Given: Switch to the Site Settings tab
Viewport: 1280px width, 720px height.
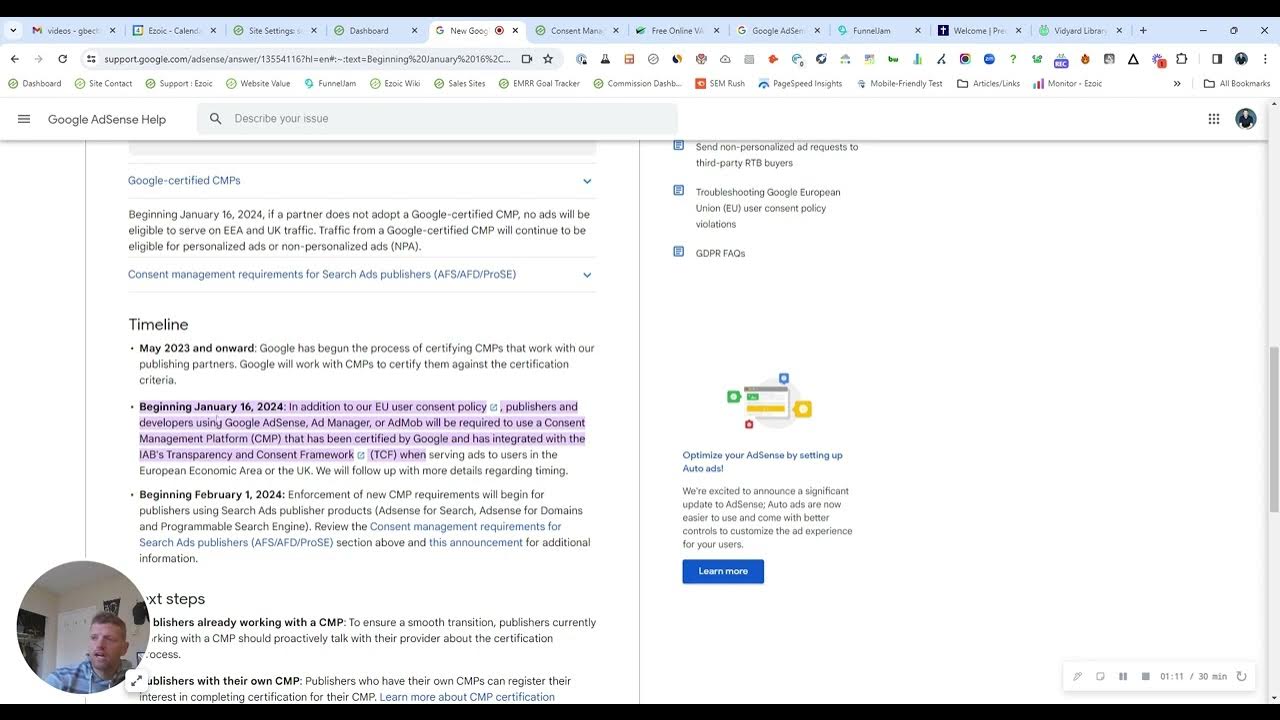Looking at the screenshot, I should point(275,30).
